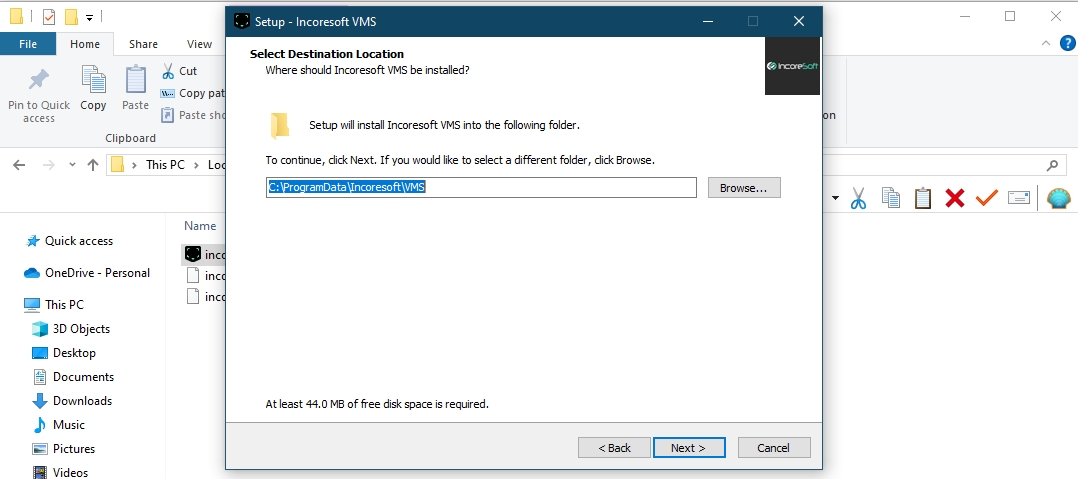1078x479 pixels.
Task: Click the 'Select Destination Location' heading
Action: pyautogui.click(x=327, y=54)
